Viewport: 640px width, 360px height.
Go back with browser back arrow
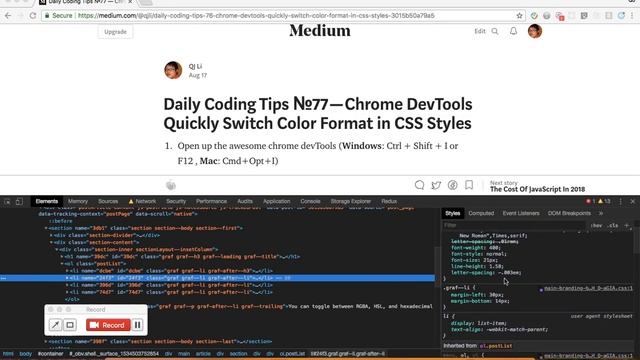click(8, 16)
